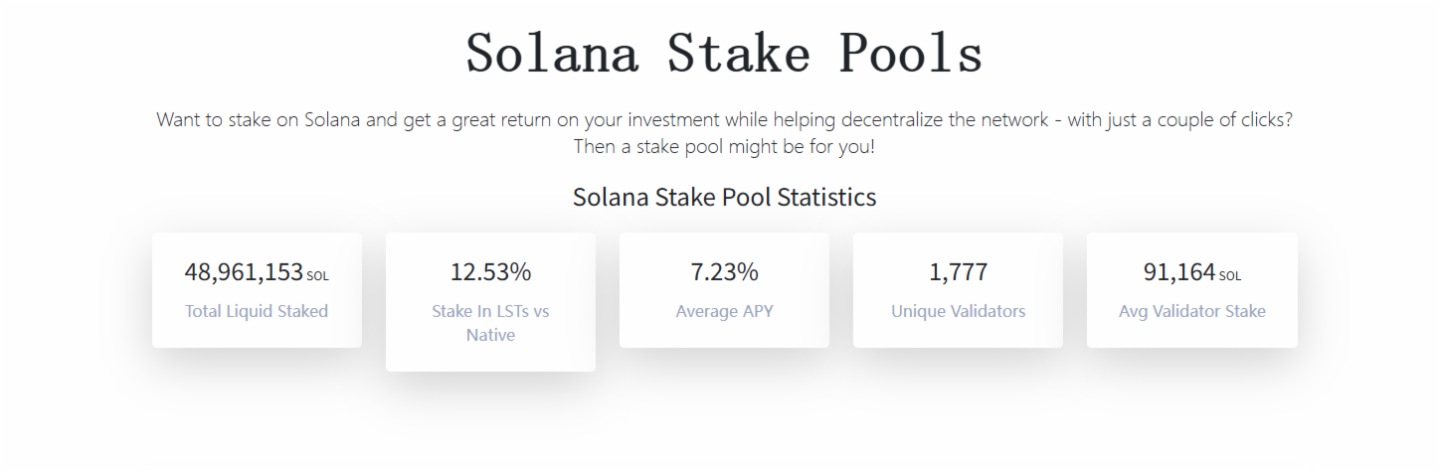Click the word Solana in the title

click(x=553, y=53)
